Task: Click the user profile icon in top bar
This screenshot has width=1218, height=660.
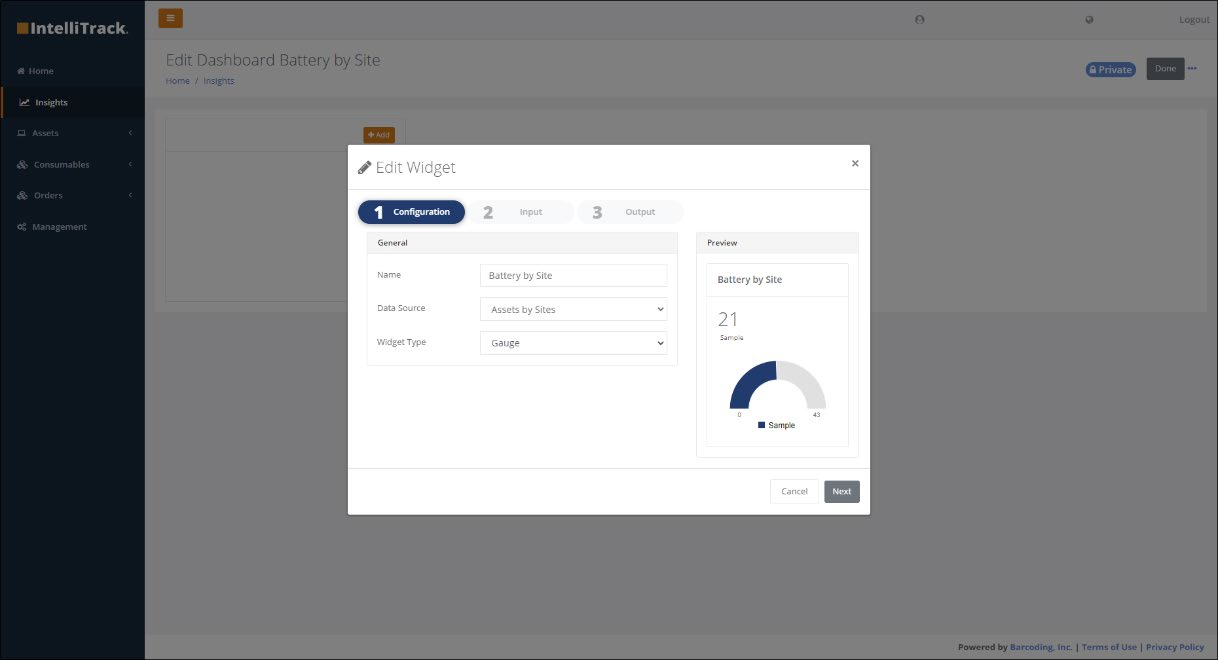Action: 920,20
